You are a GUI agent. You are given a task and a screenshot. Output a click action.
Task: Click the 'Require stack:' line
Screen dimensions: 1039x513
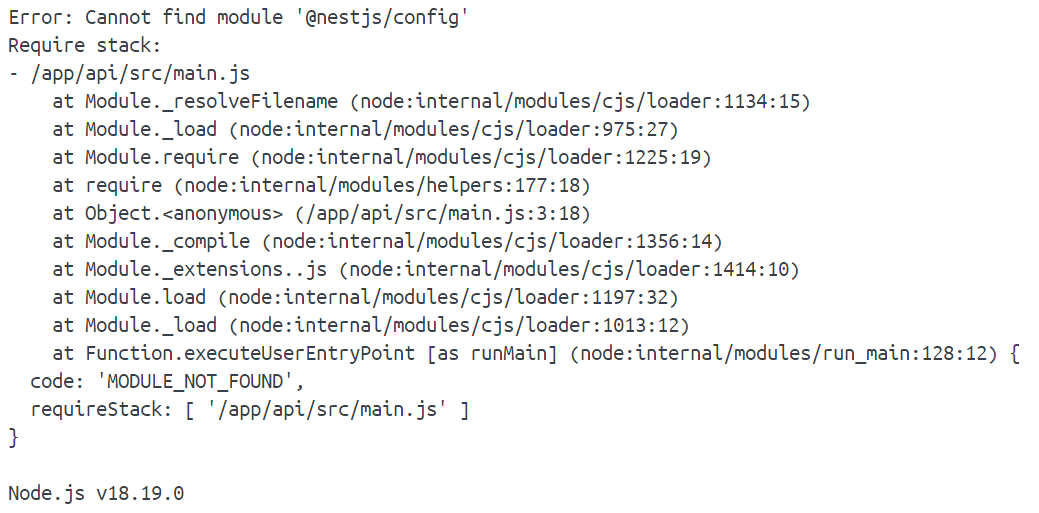pyautogui.click(x=85, y=45)
